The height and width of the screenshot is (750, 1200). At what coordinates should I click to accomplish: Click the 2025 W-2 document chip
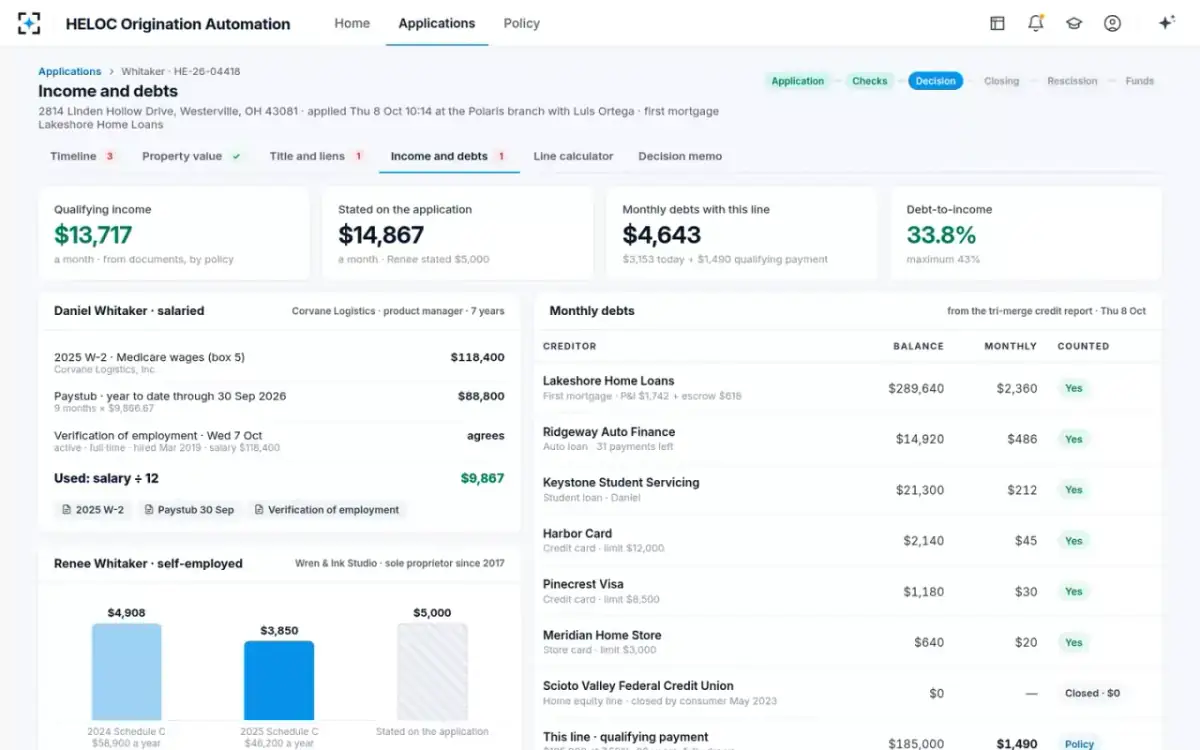pyautogui.click(x=92, y=510)
